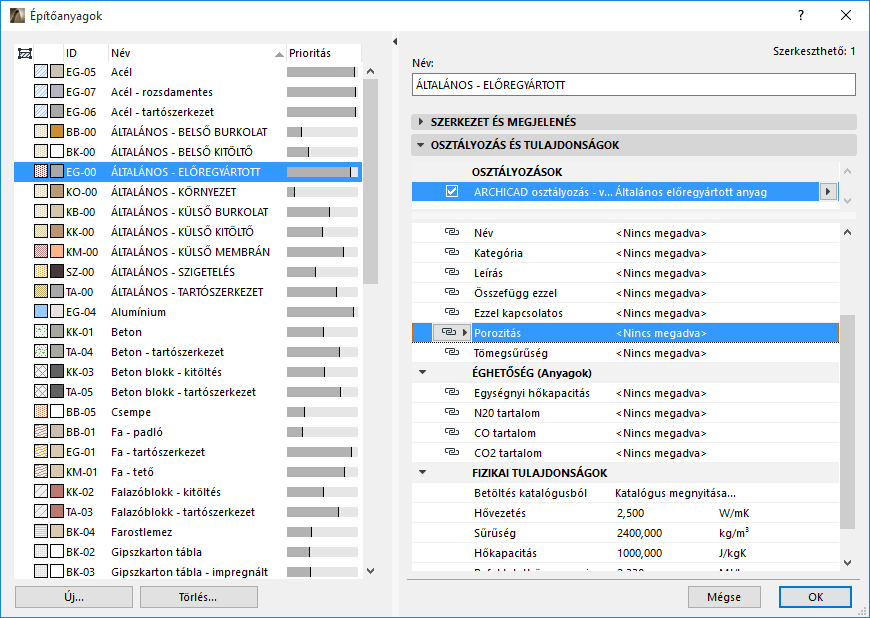
Task: Click the link icon beside Tömegsűrűség
Action: point(452,352)
